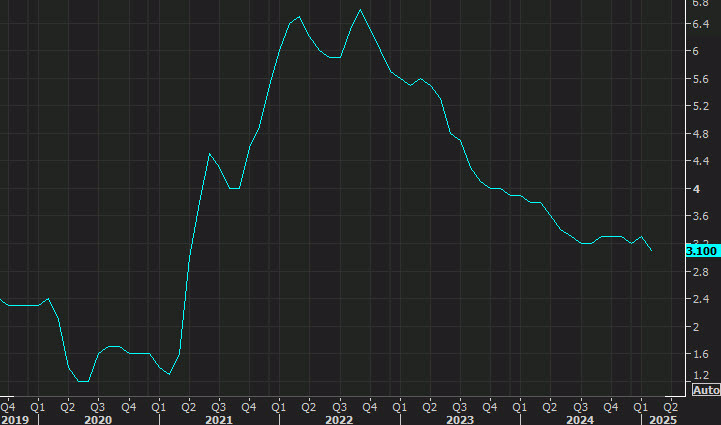This screenshot has height=425, width=721.
Task: Select the 2020 year label on time axis
Action: pos(97,419)
